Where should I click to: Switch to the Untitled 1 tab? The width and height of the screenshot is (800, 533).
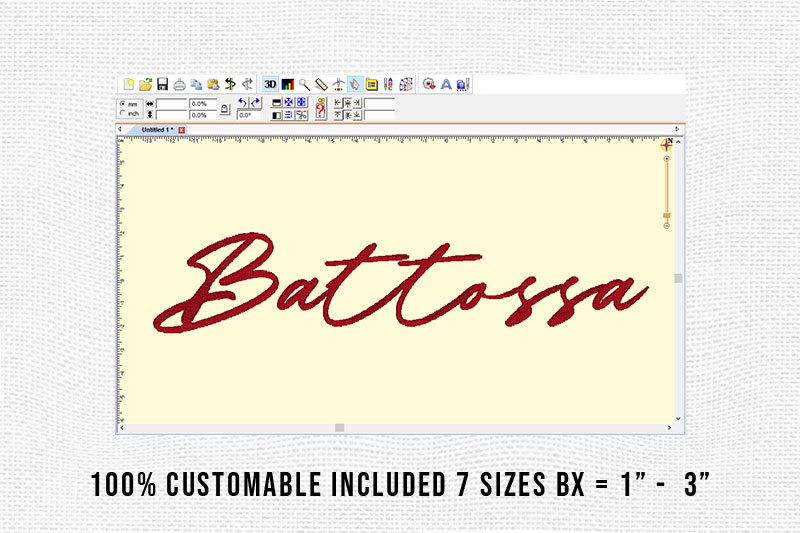[x=157, y=130]
